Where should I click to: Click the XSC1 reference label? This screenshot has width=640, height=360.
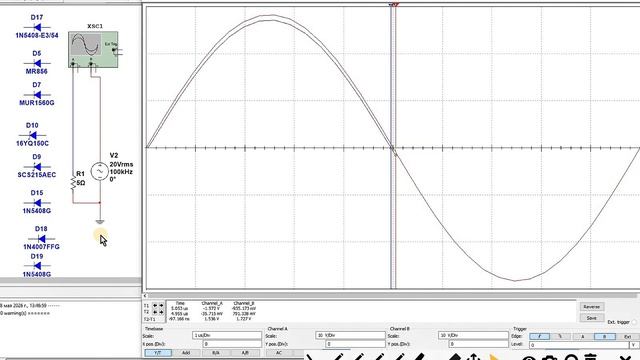95,26
